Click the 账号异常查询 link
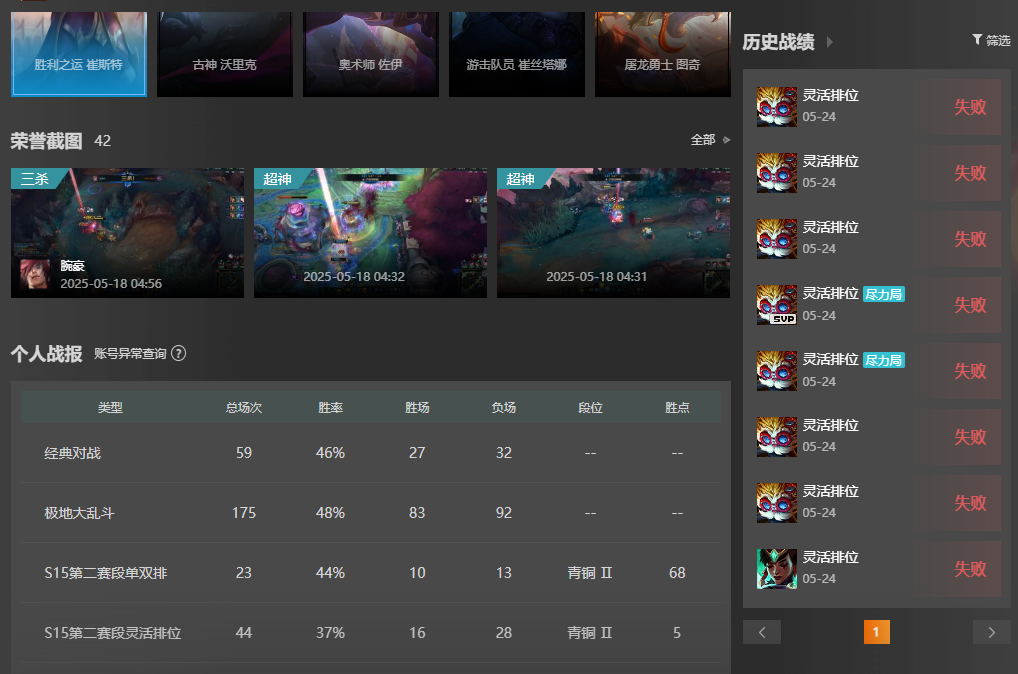 pos(130,353)
